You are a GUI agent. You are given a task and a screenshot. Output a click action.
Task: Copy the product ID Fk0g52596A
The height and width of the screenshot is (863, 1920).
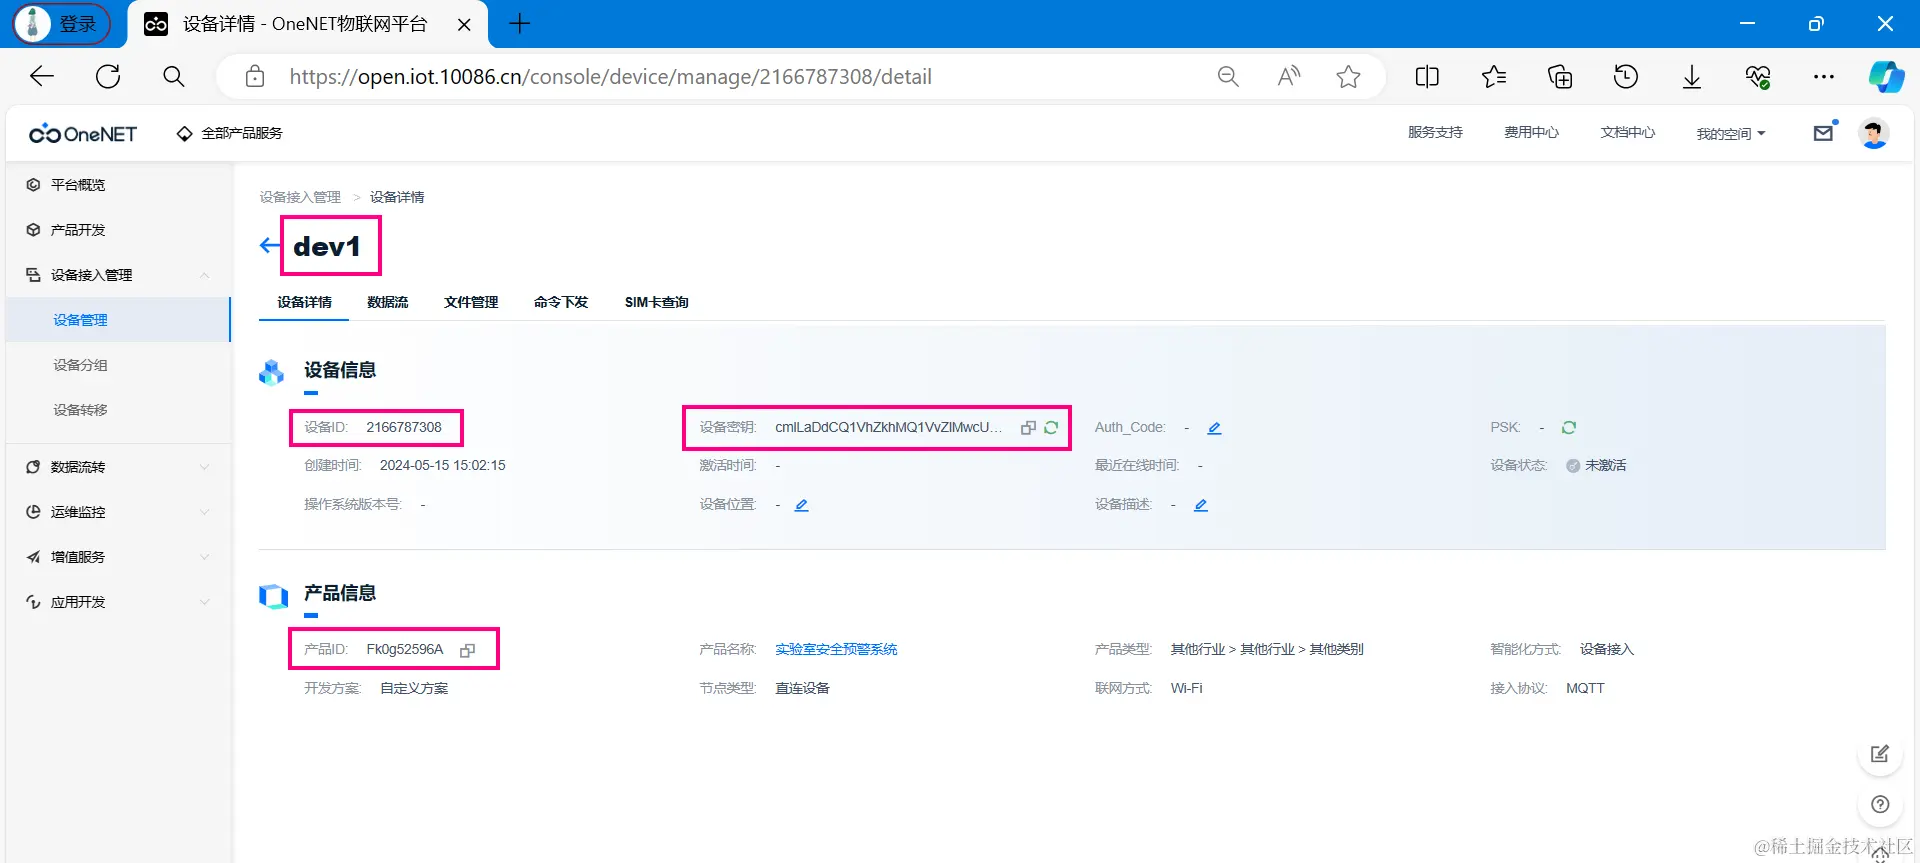point(467,650)
